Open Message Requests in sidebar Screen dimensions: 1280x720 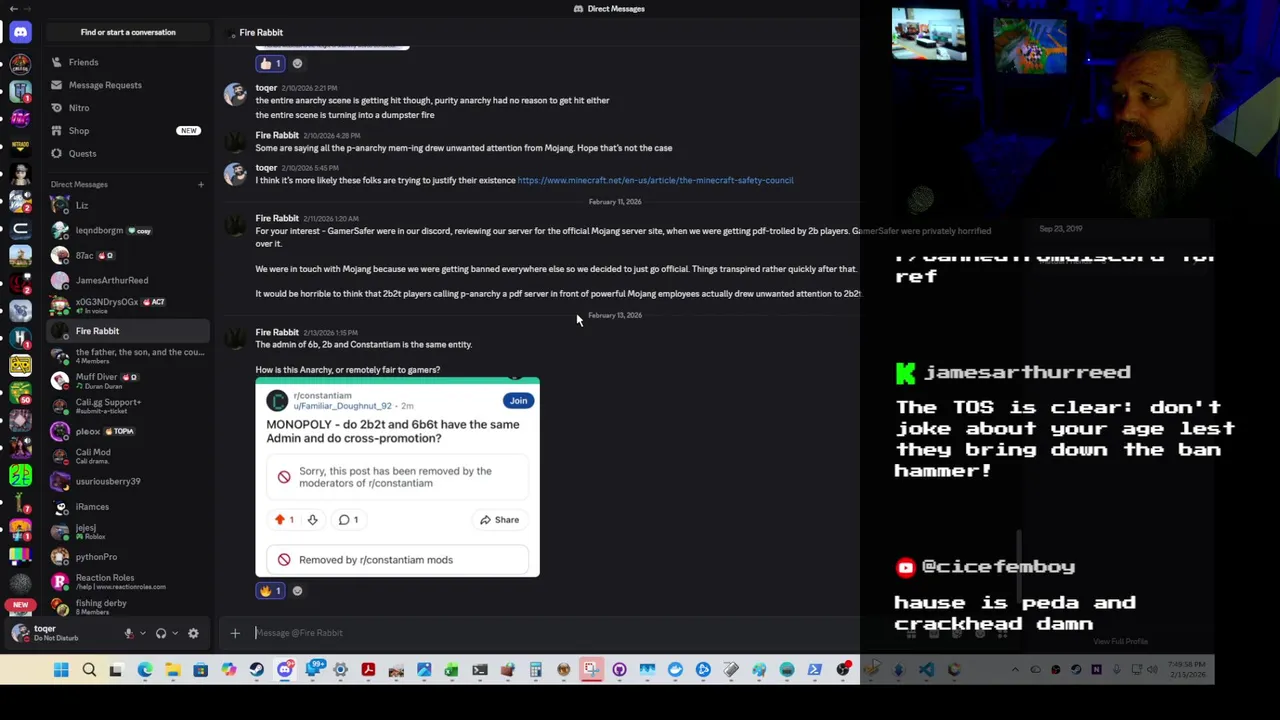click(x=128, y=85)
